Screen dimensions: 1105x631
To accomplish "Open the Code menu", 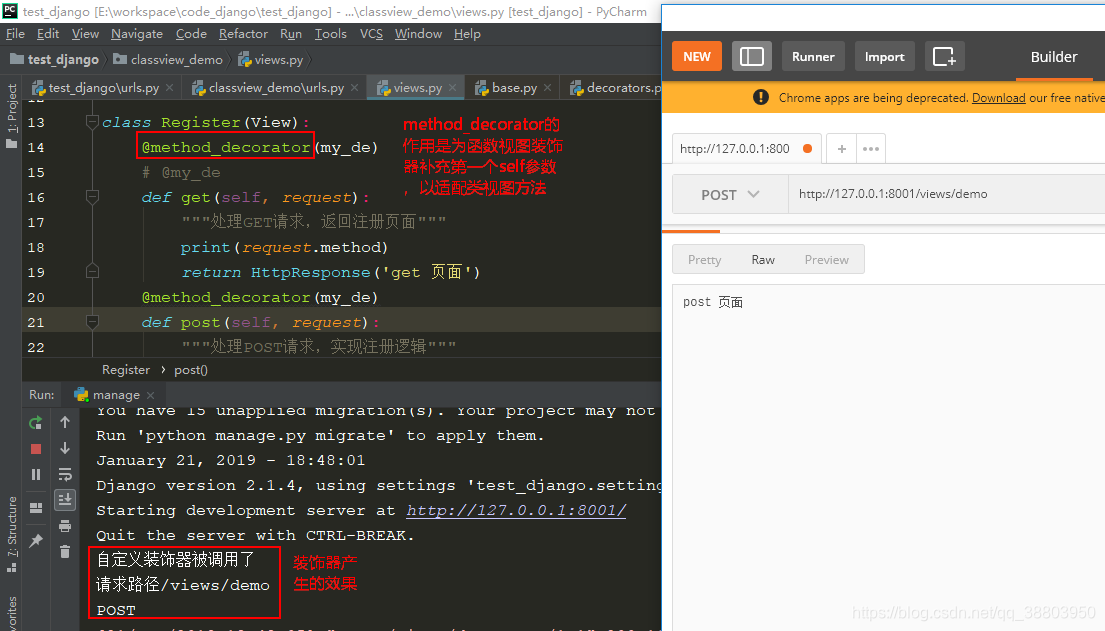I will point(191,34).
